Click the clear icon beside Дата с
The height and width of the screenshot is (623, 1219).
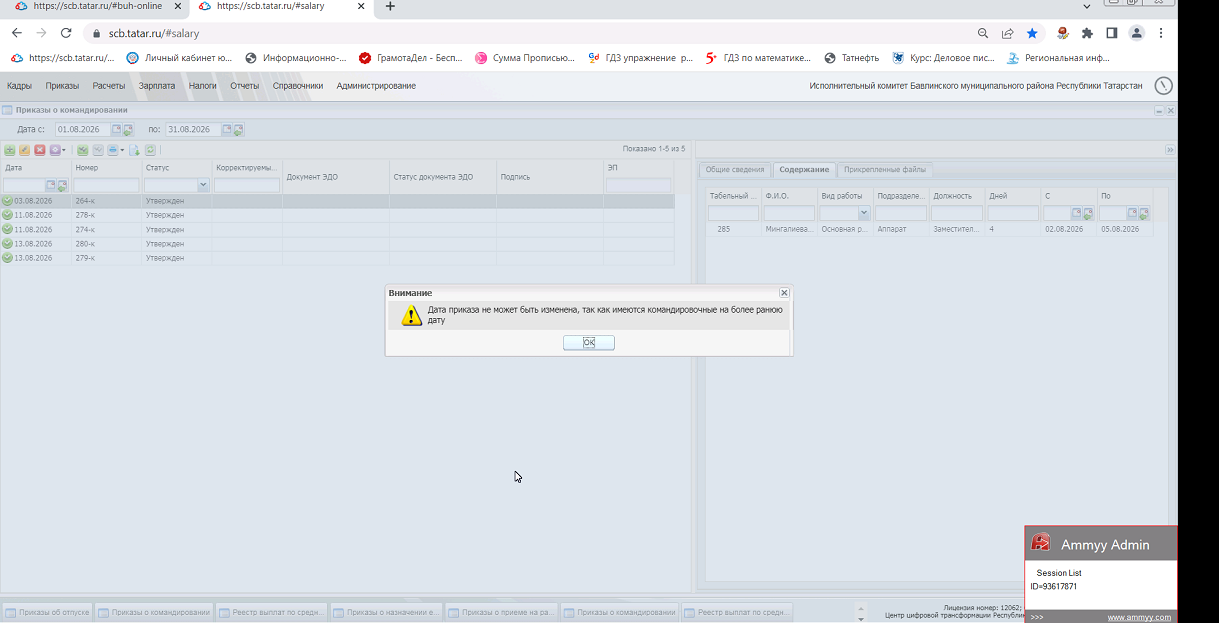coord(128,130)
